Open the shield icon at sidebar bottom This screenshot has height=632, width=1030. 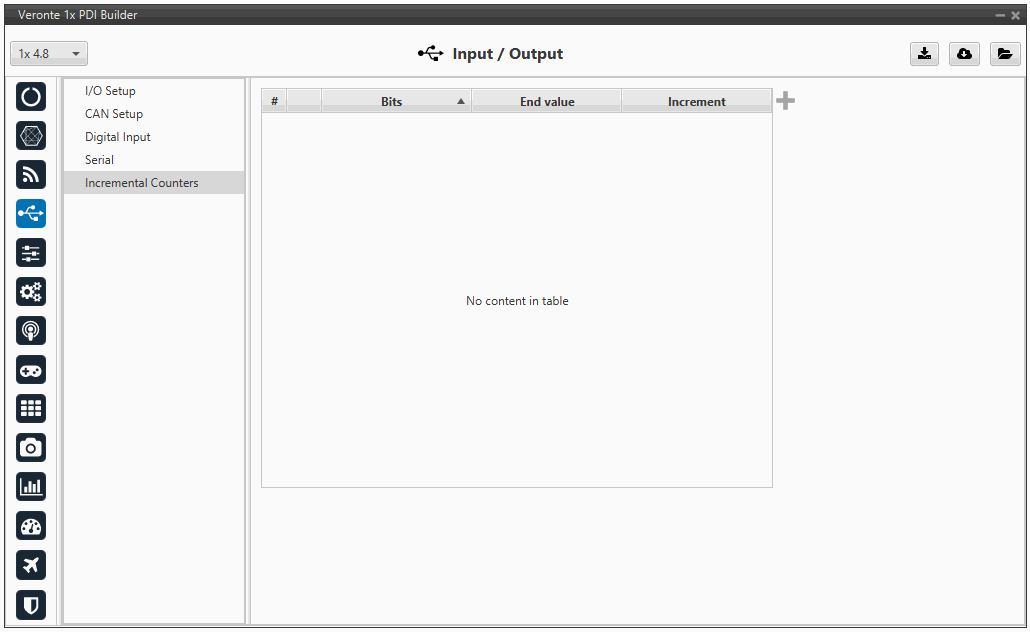(x=31, y=604)
